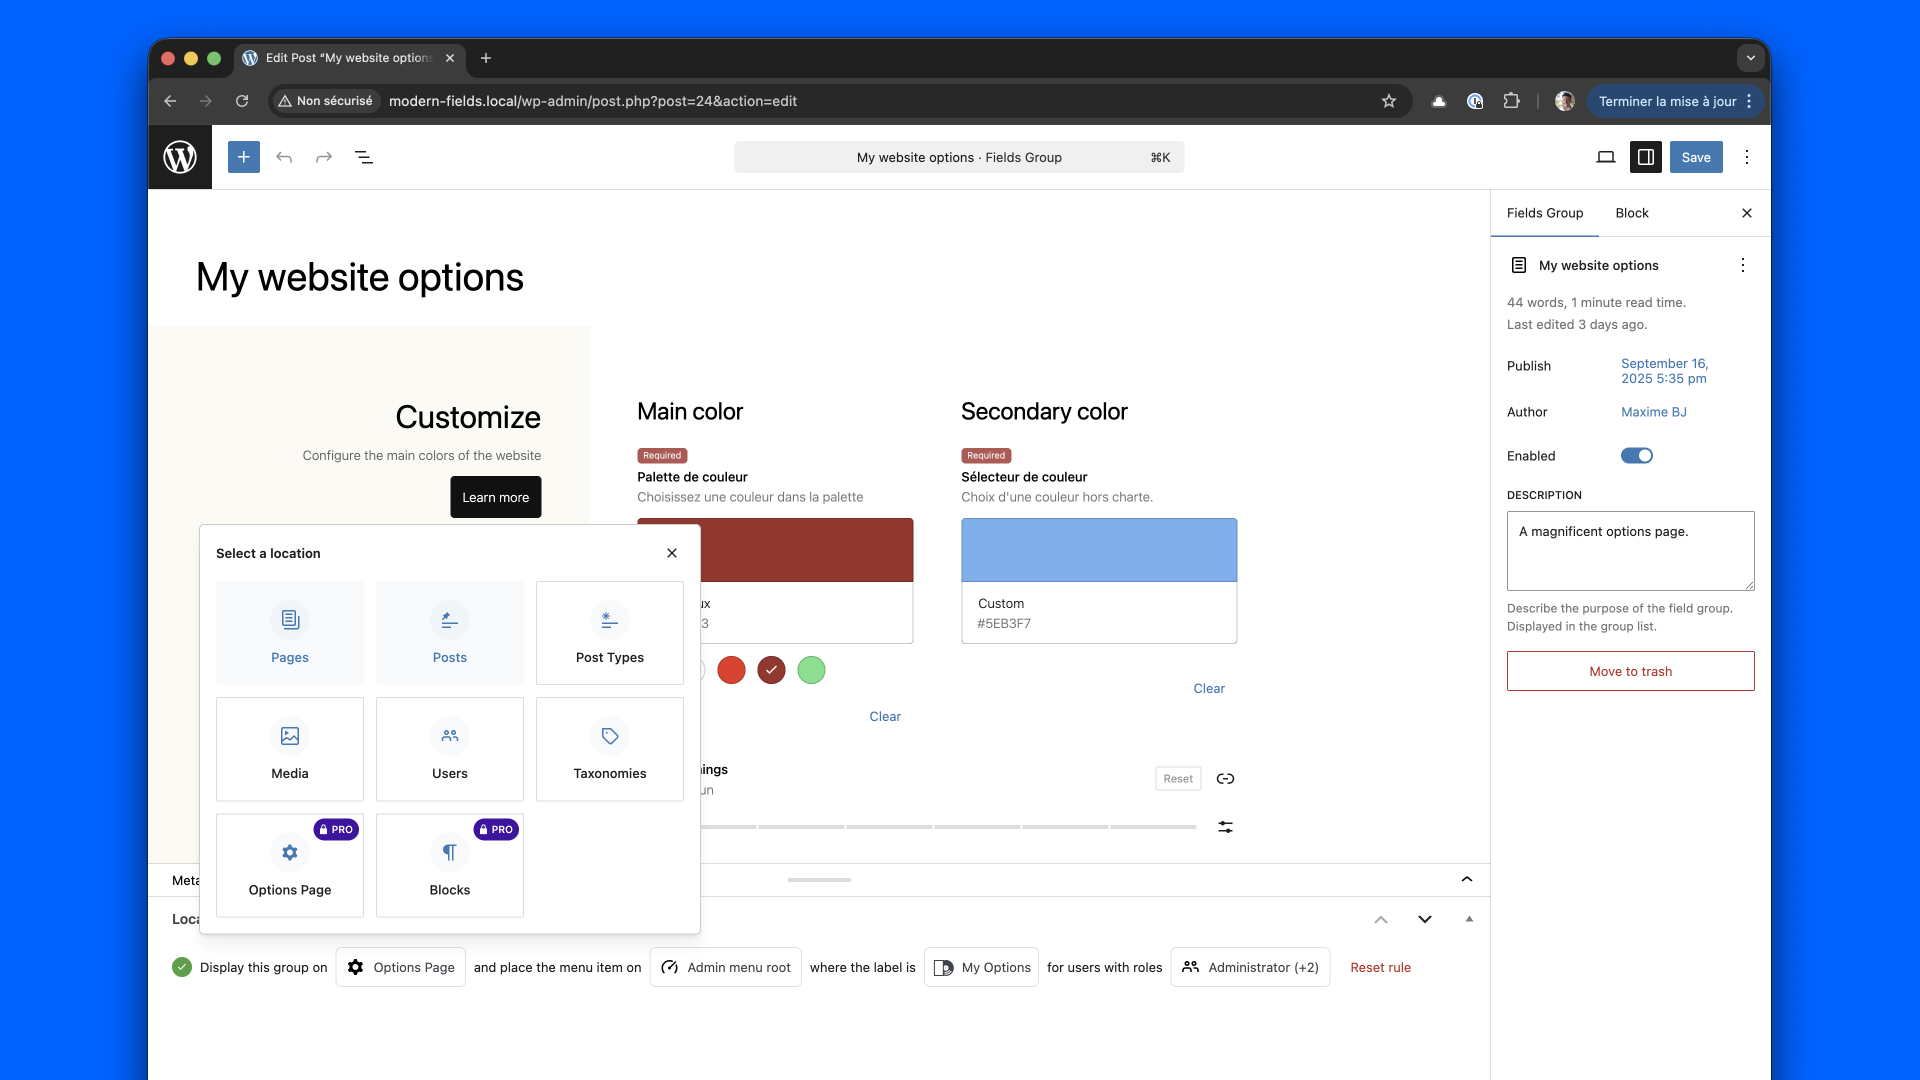Click the custom size sliders icon

tap(1225, 827)
